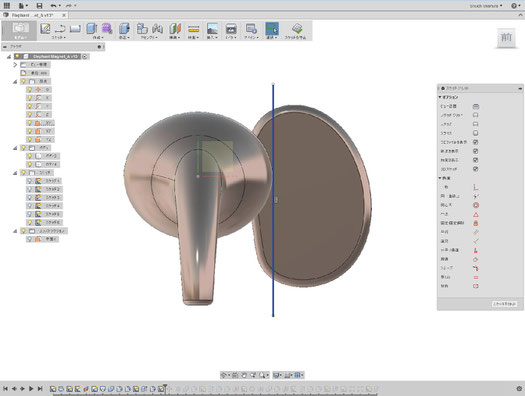Activate the Select tool
Screen dimensions: 525x396
click(272, 28)
